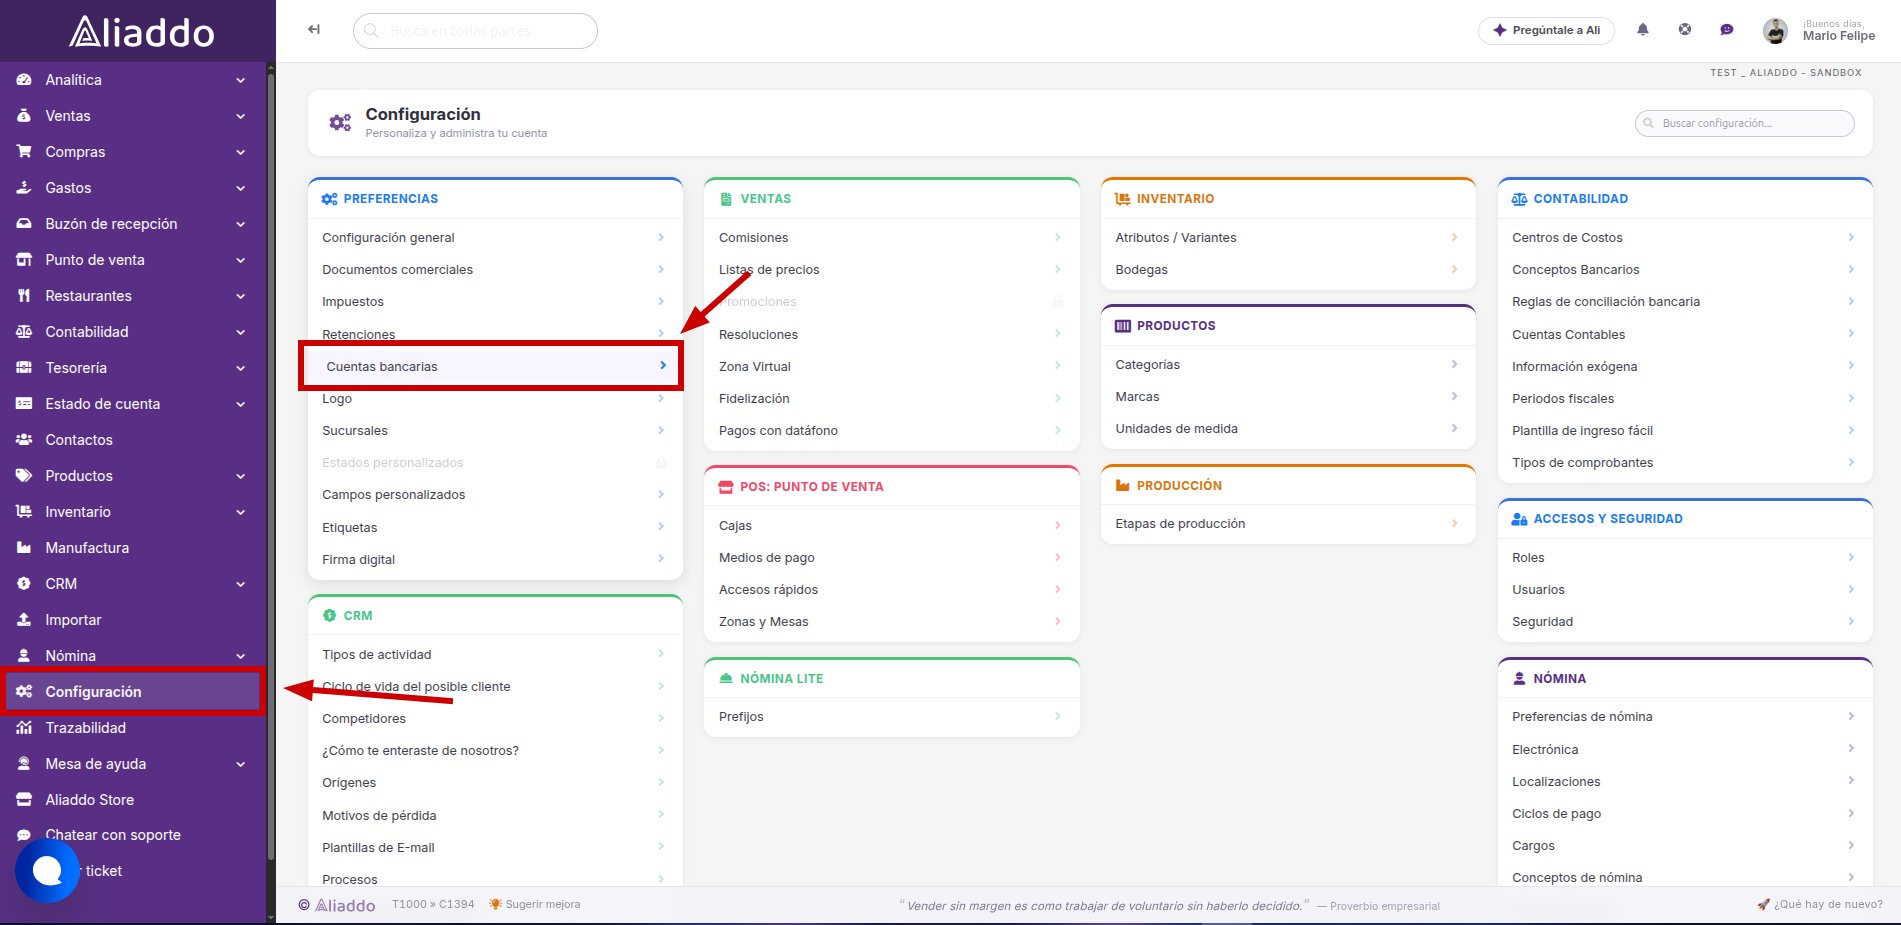Click the Compras cart icon
The width and height of the screenshot is (1901, 925).
24,152
